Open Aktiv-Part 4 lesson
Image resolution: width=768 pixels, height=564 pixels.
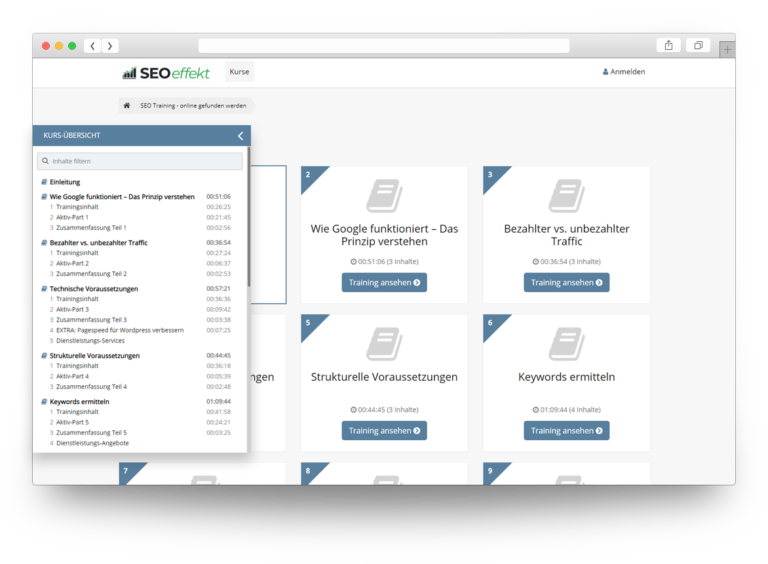click(72, 376)
